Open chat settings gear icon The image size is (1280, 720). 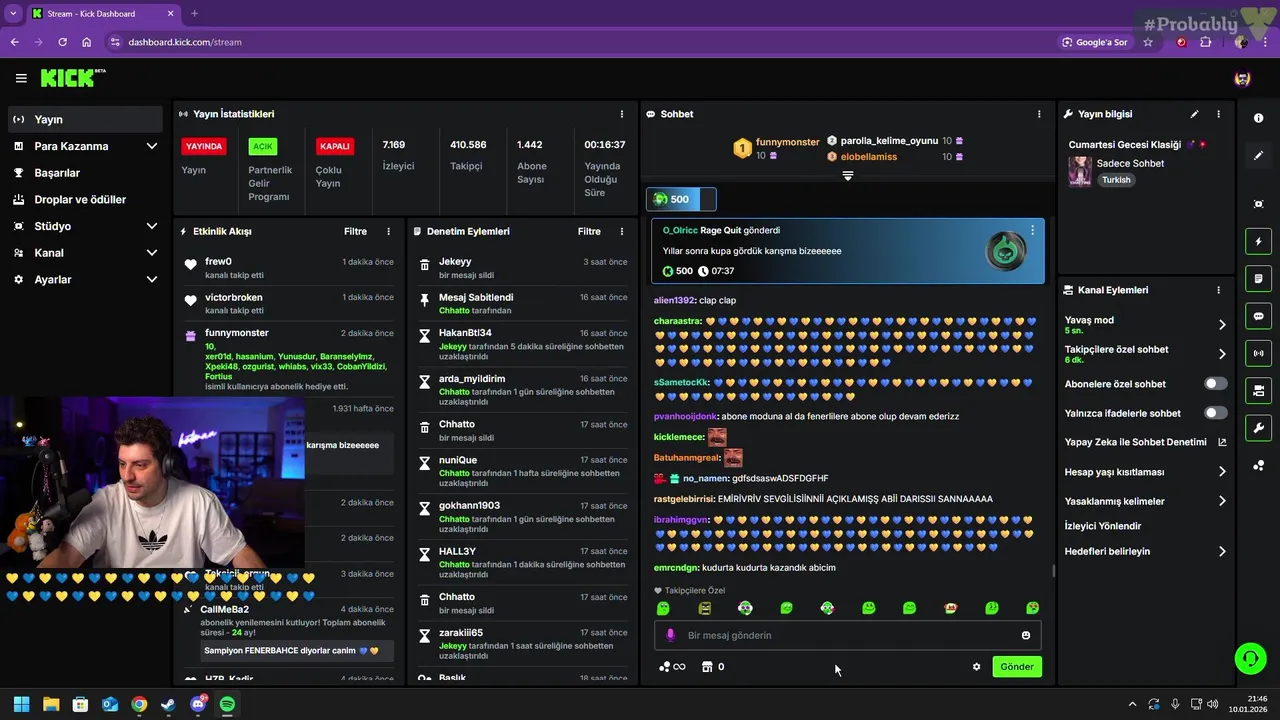(x=976, y=667)
